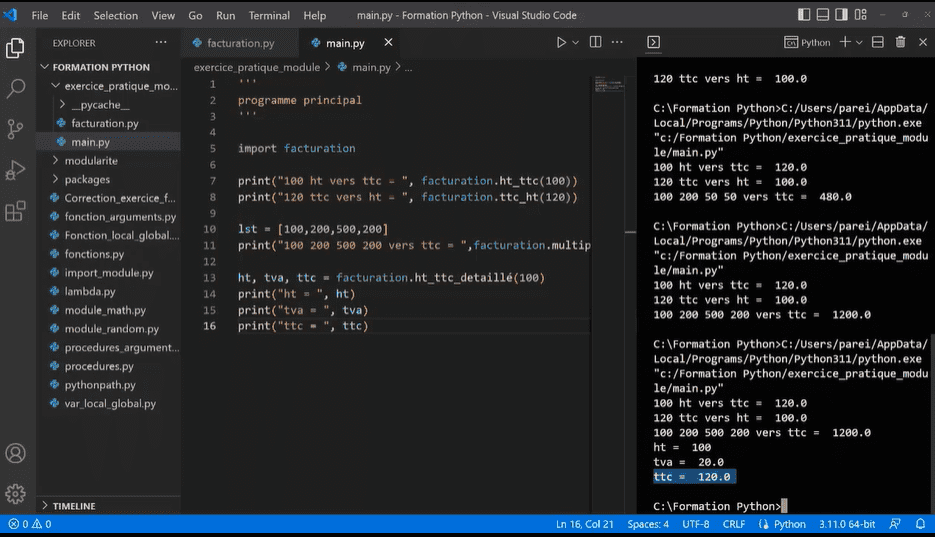Viewport: 935px width, 537px height.
Task: Select the Python terminal shell label
Action: click(807, 42)
